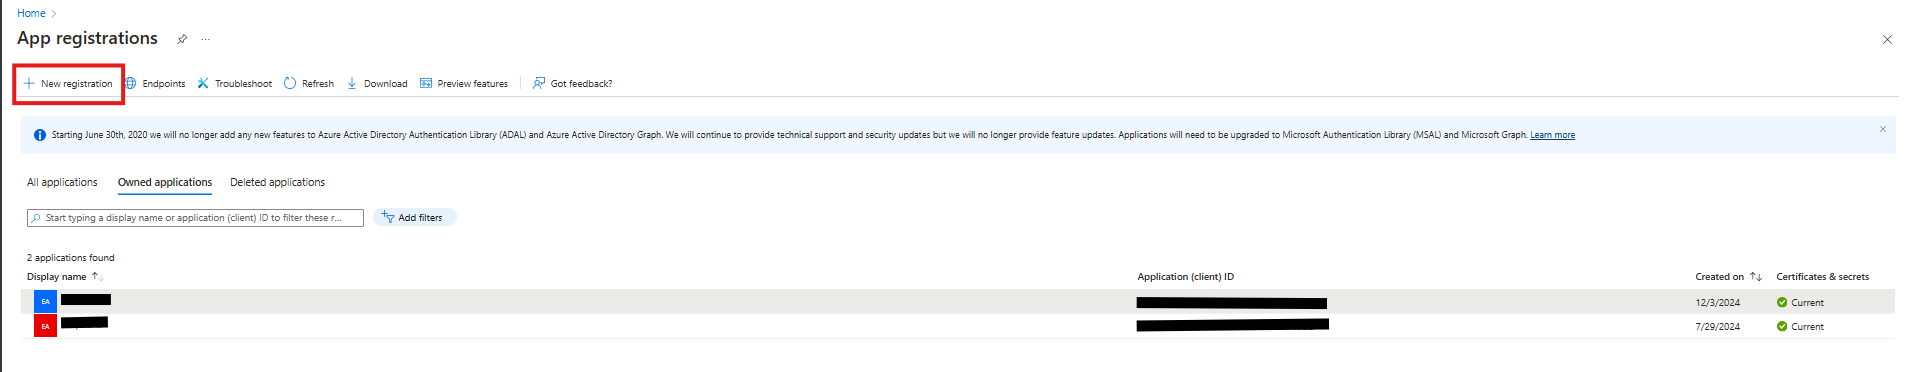Click the Add filters button
Image resolution: width=1905 pixels, height=372 pixels.
pyautogui.click(x=414, y=217)
